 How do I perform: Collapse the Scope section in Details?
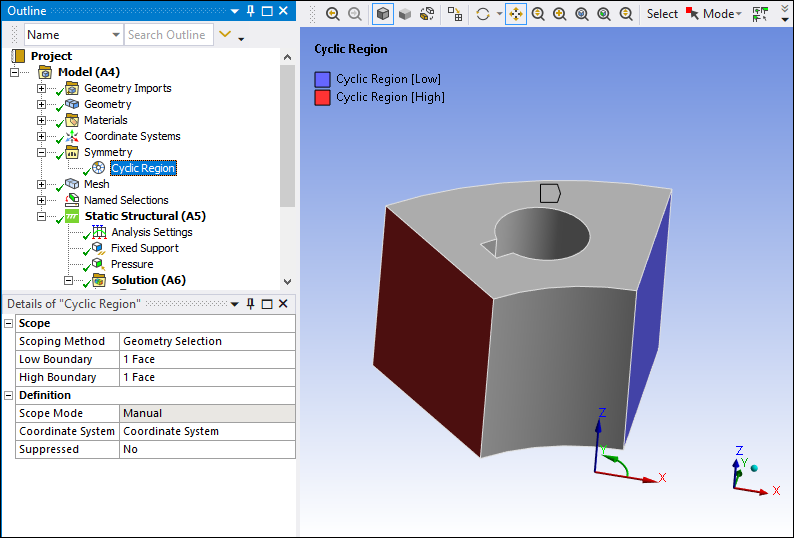[x=9, y=323]
